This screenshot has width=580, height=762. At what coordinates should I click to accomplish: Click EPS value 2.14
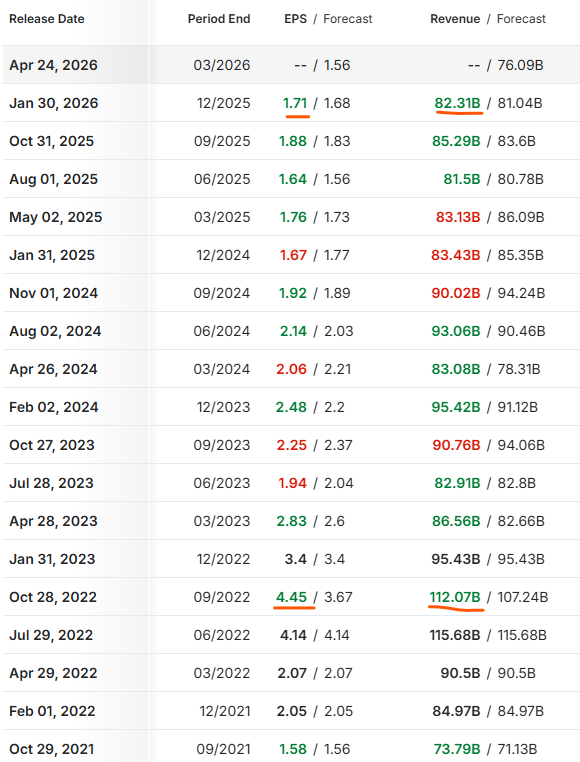[x=293, y=331]
